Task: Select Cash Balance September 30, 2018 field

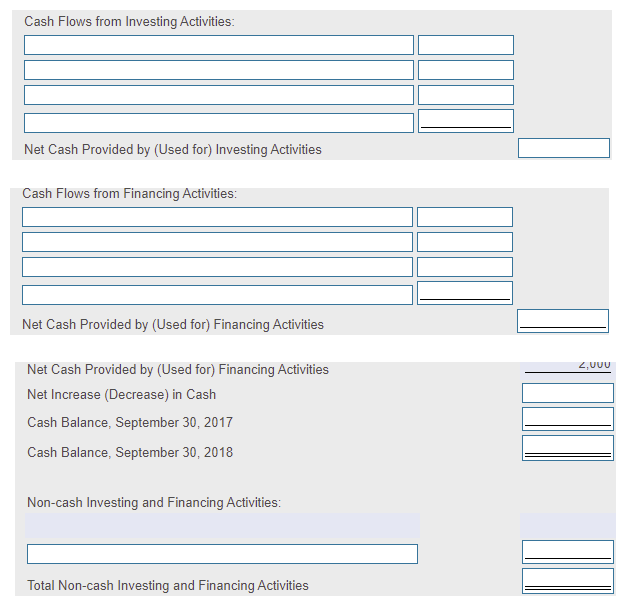Action: coord(568,448)
